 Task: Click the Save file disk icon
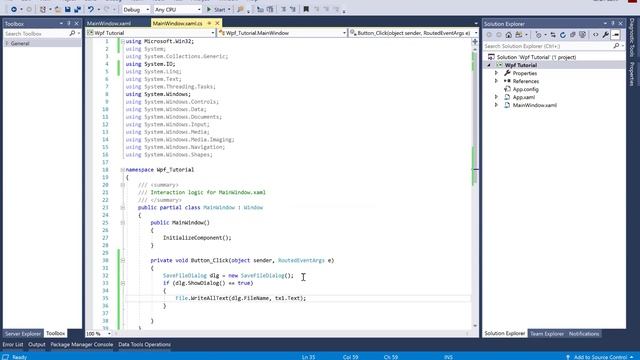tap(68, 9)
